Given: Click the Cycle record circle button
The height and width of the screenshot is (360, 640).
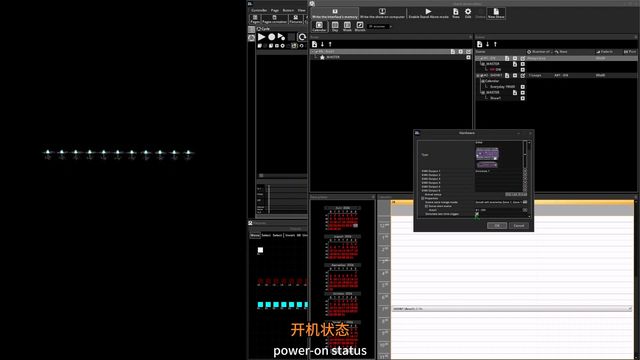Looking at the screenshot, I should (x=271, y=37).
